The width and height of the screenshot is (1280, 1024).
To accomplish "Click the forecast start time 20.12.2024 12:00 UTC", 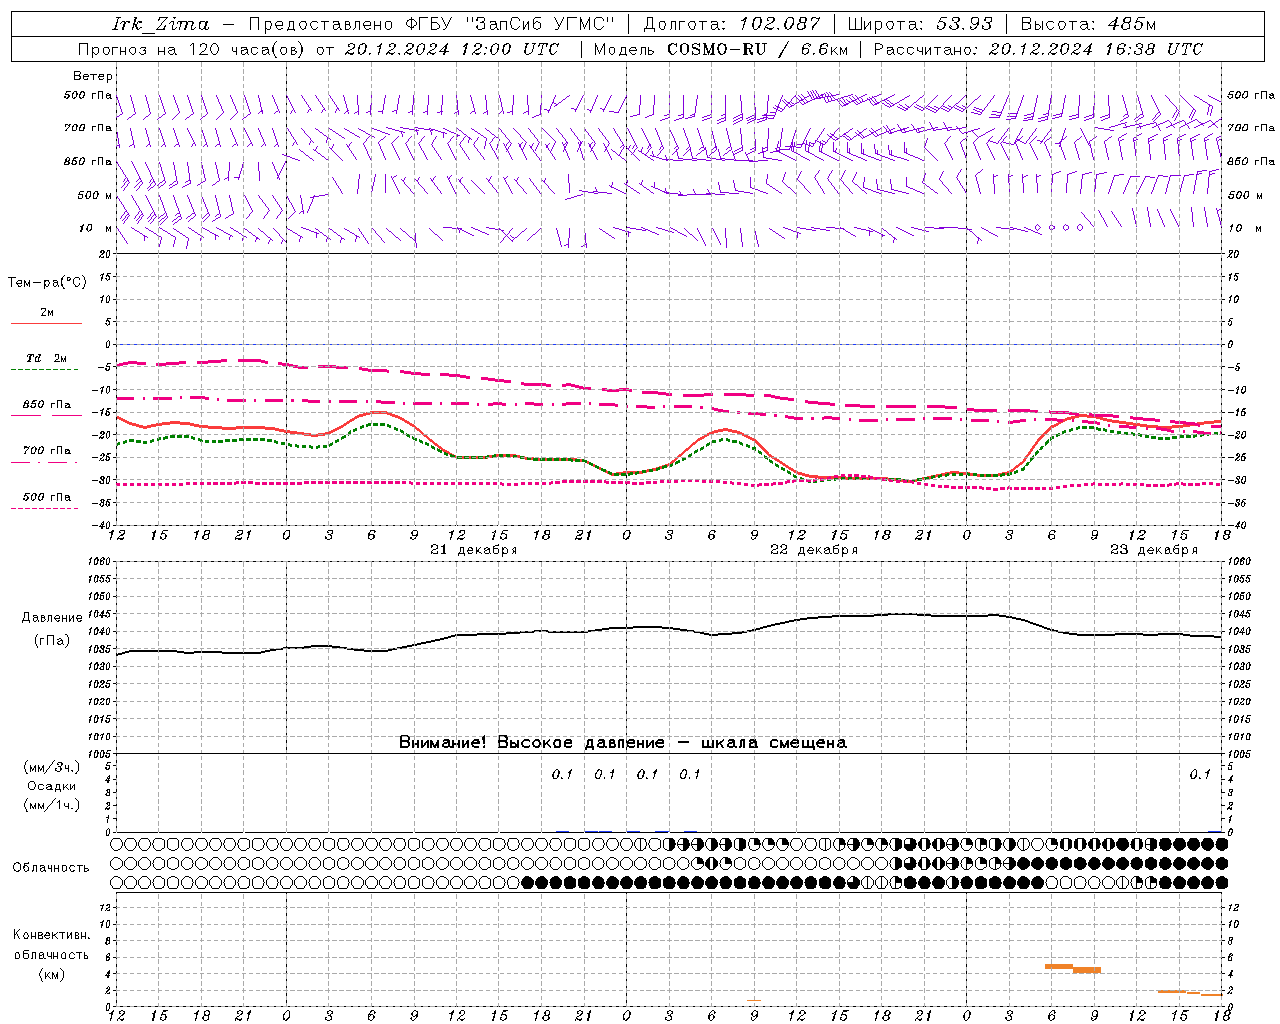I will point(451,49).
